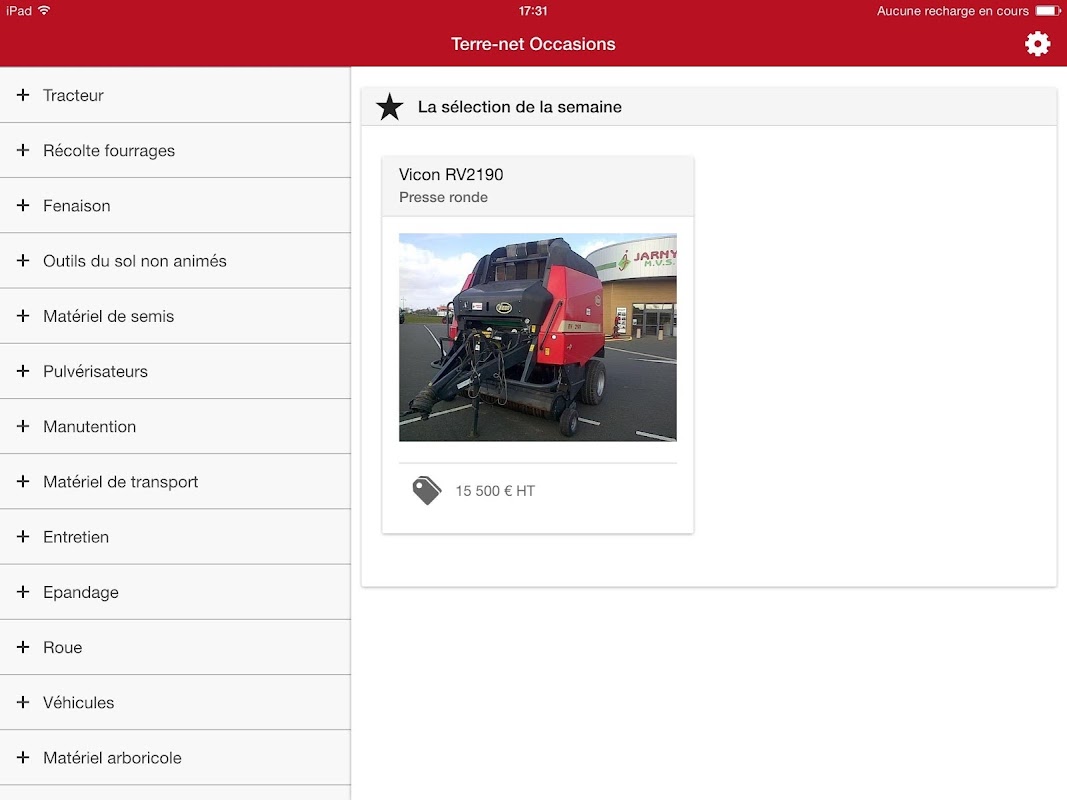
Task: Expand Matériel de semis plus icon
Action: click(x=23, y=316)
